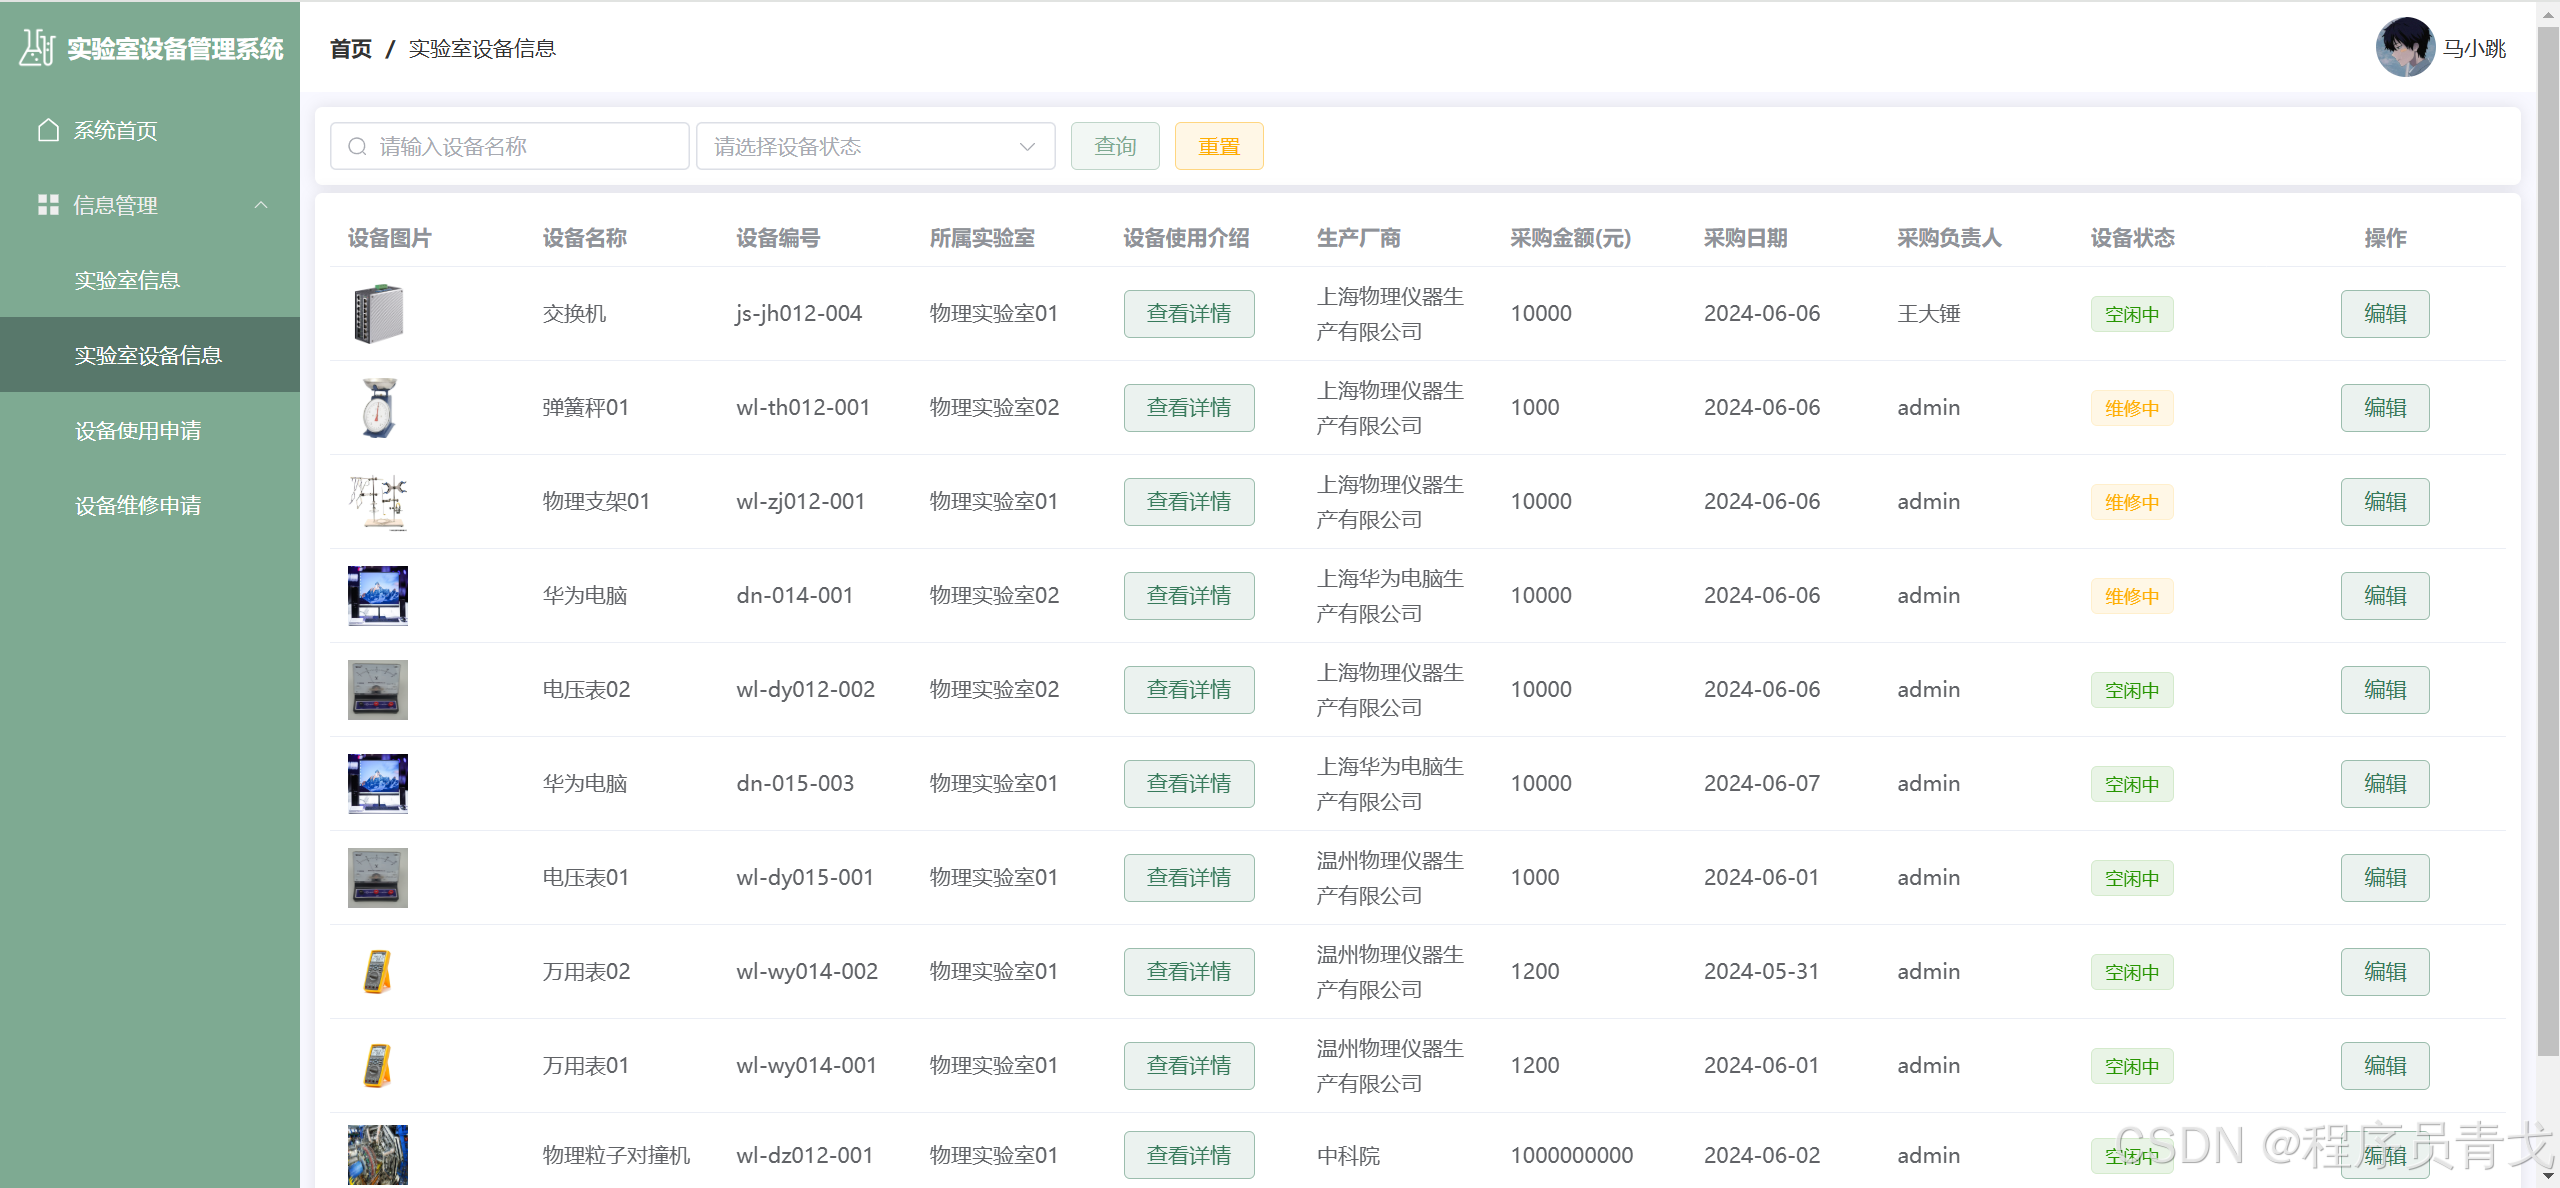Click the dropdown arrow in the status selector
2560x1188 pixels.
[1027, 147]
